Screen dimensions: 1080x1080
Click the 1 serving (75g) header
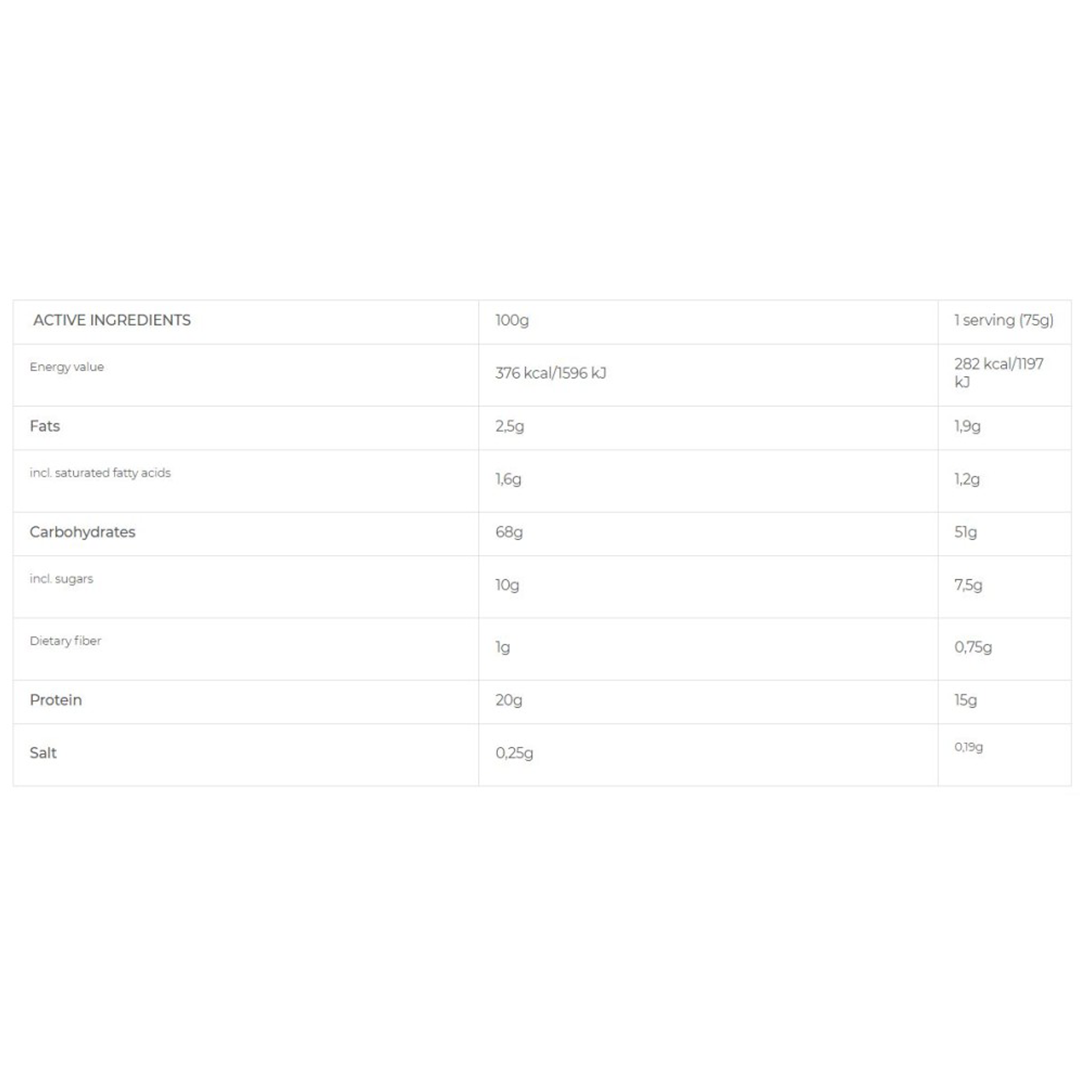tap(1003, 321)
